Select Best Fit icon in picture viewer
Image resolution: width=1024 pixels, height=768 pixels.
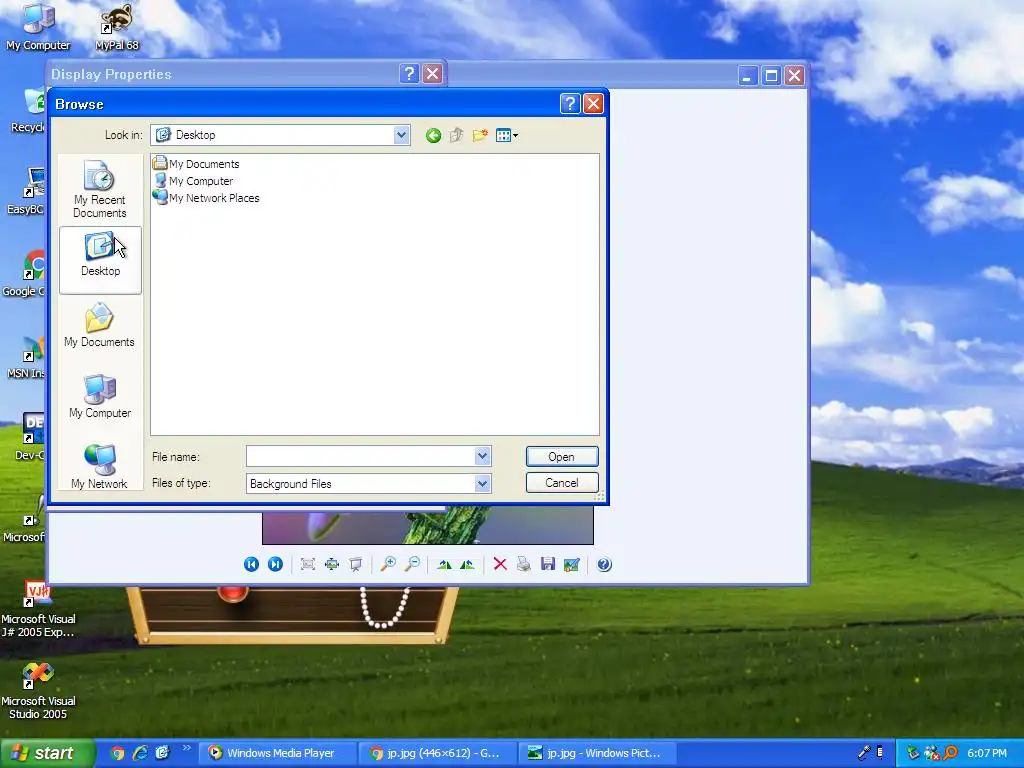coord(308,564)
